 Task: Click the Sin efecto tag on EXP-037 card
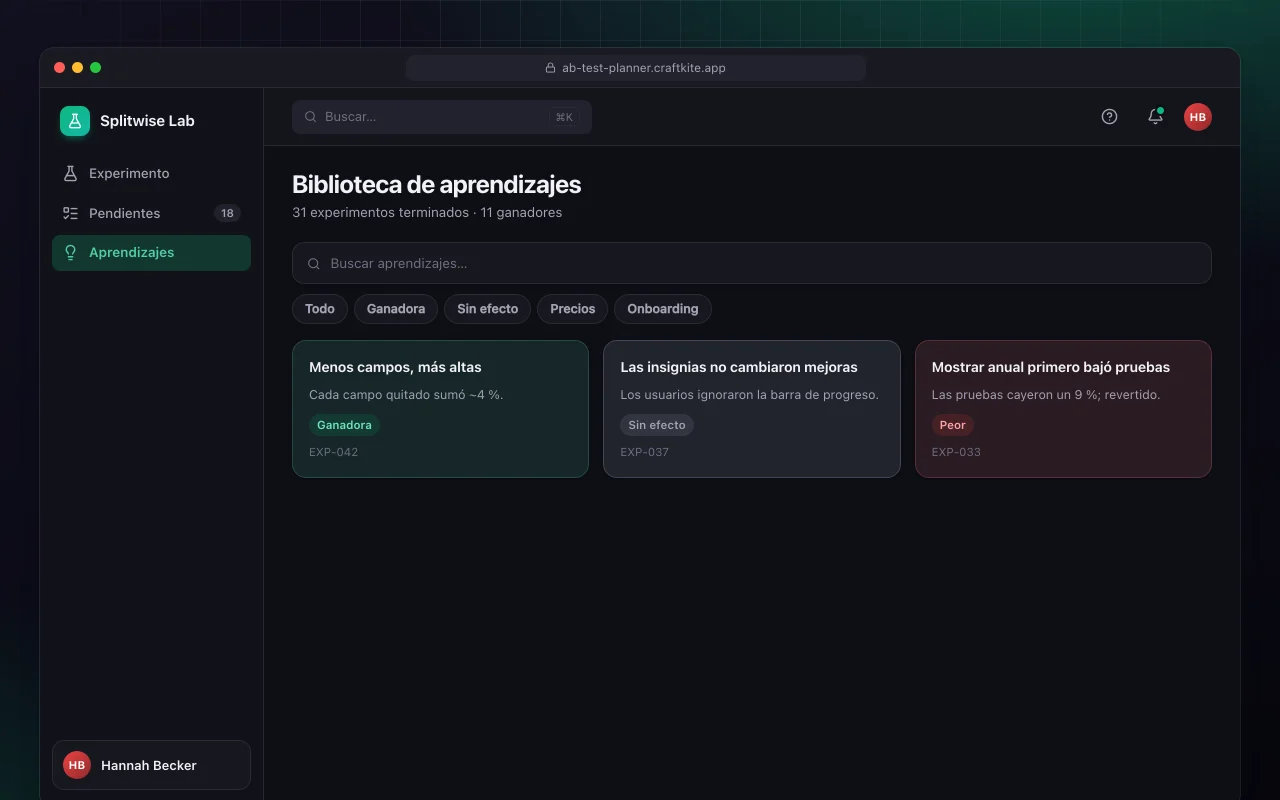pyautogui.click(x=657, y=425)
